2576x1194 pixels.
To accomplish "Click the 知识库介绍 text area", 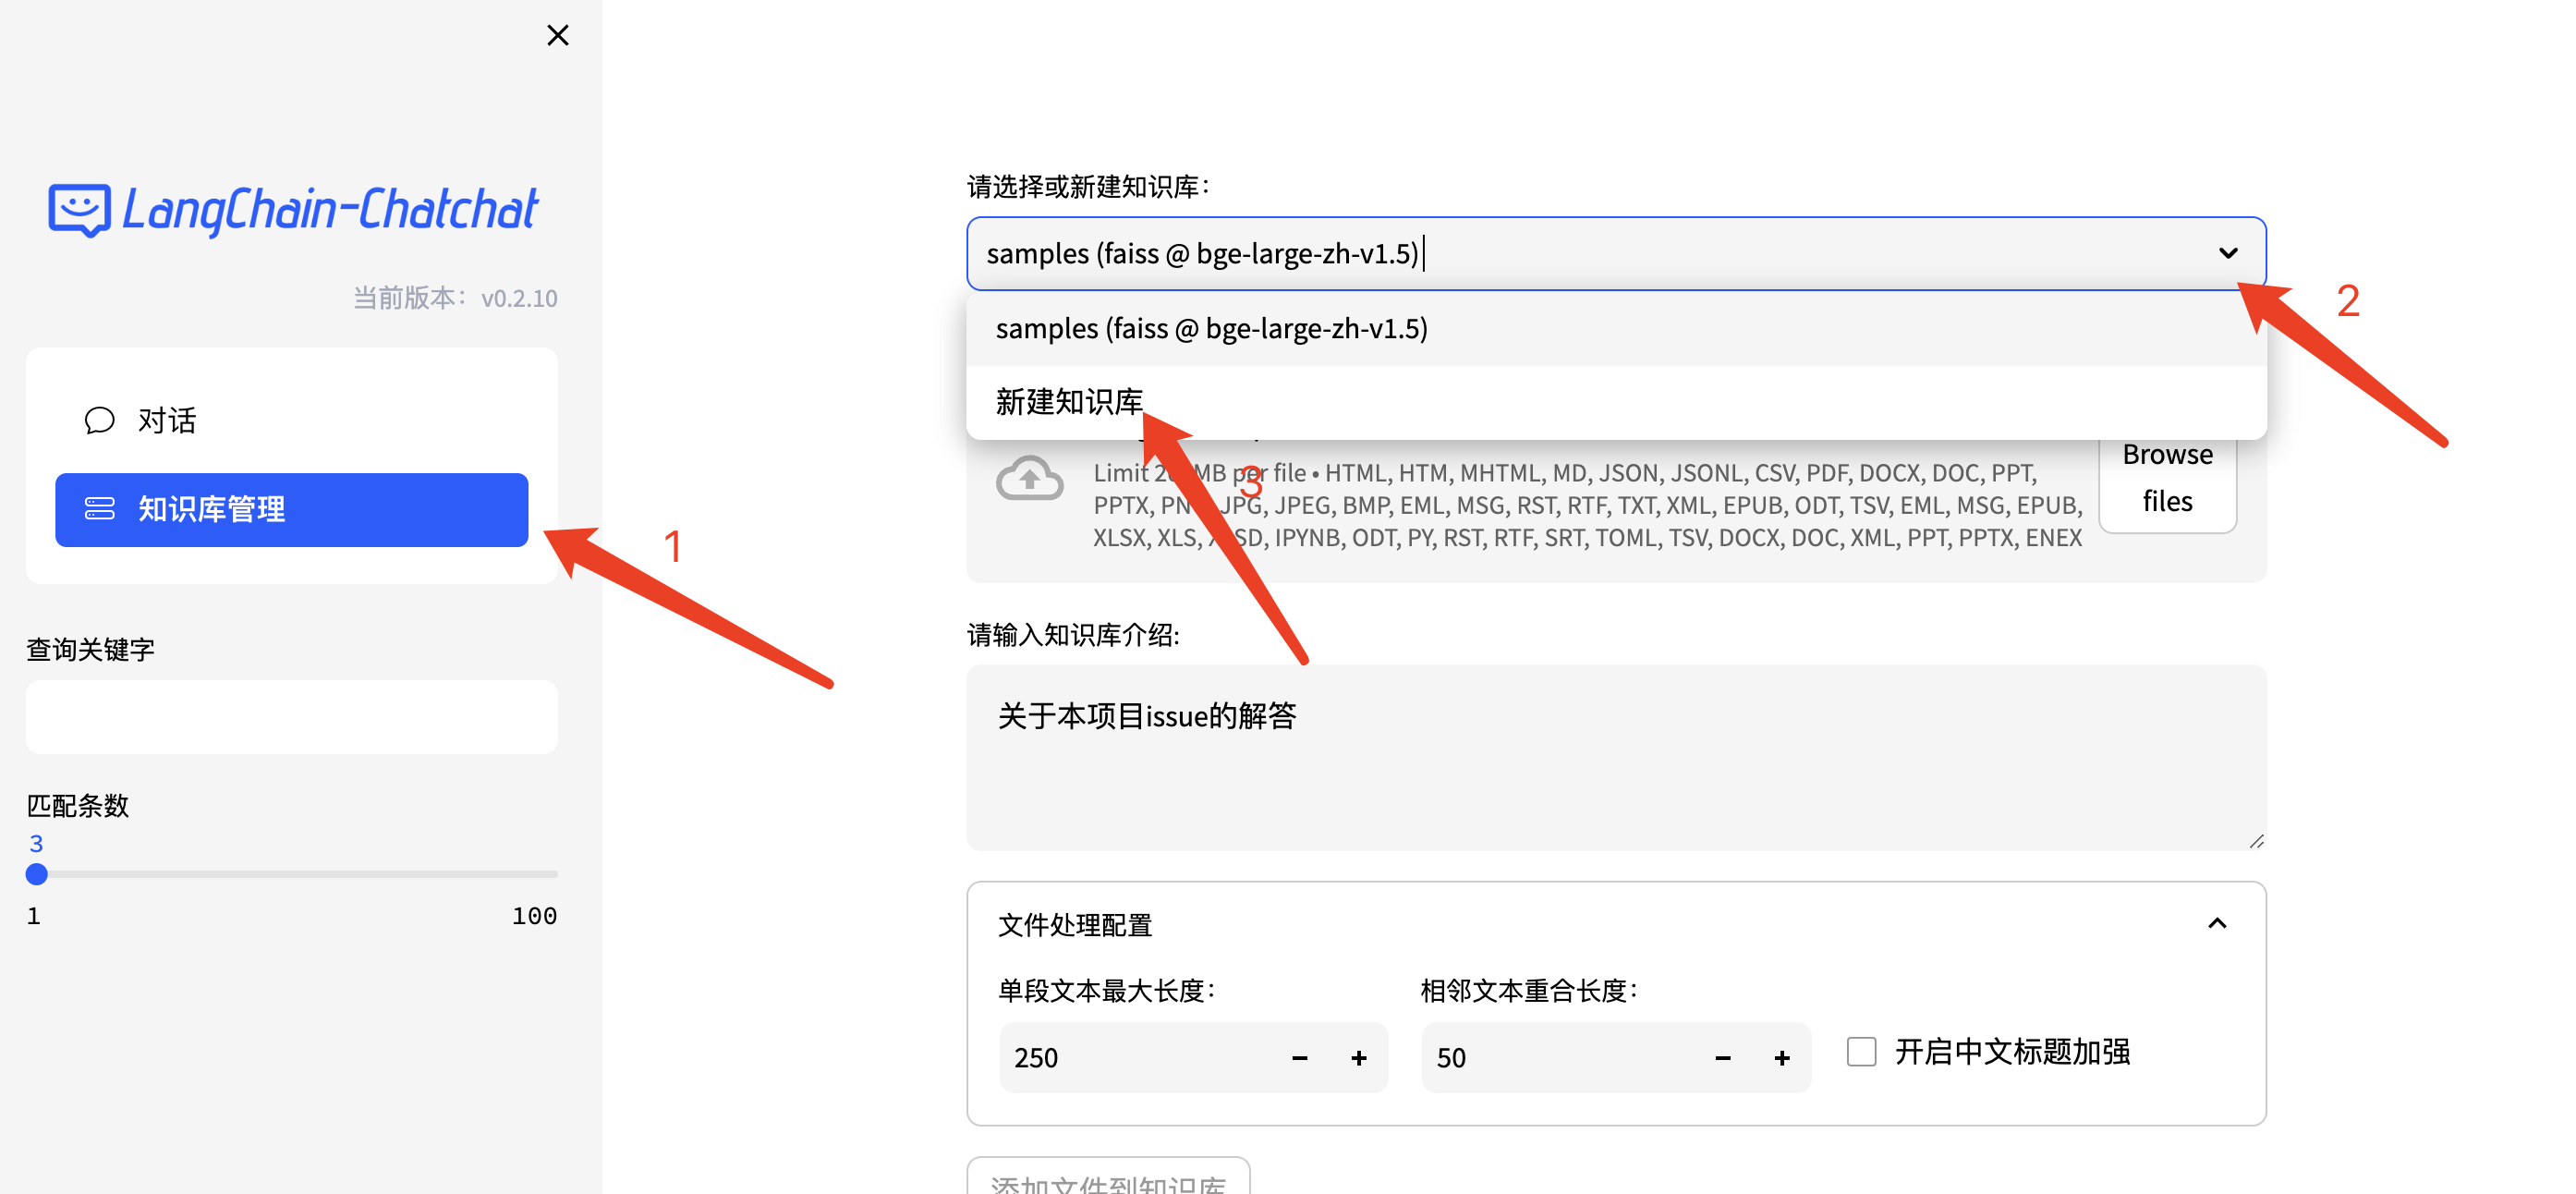I will (x=1615, y=757).
